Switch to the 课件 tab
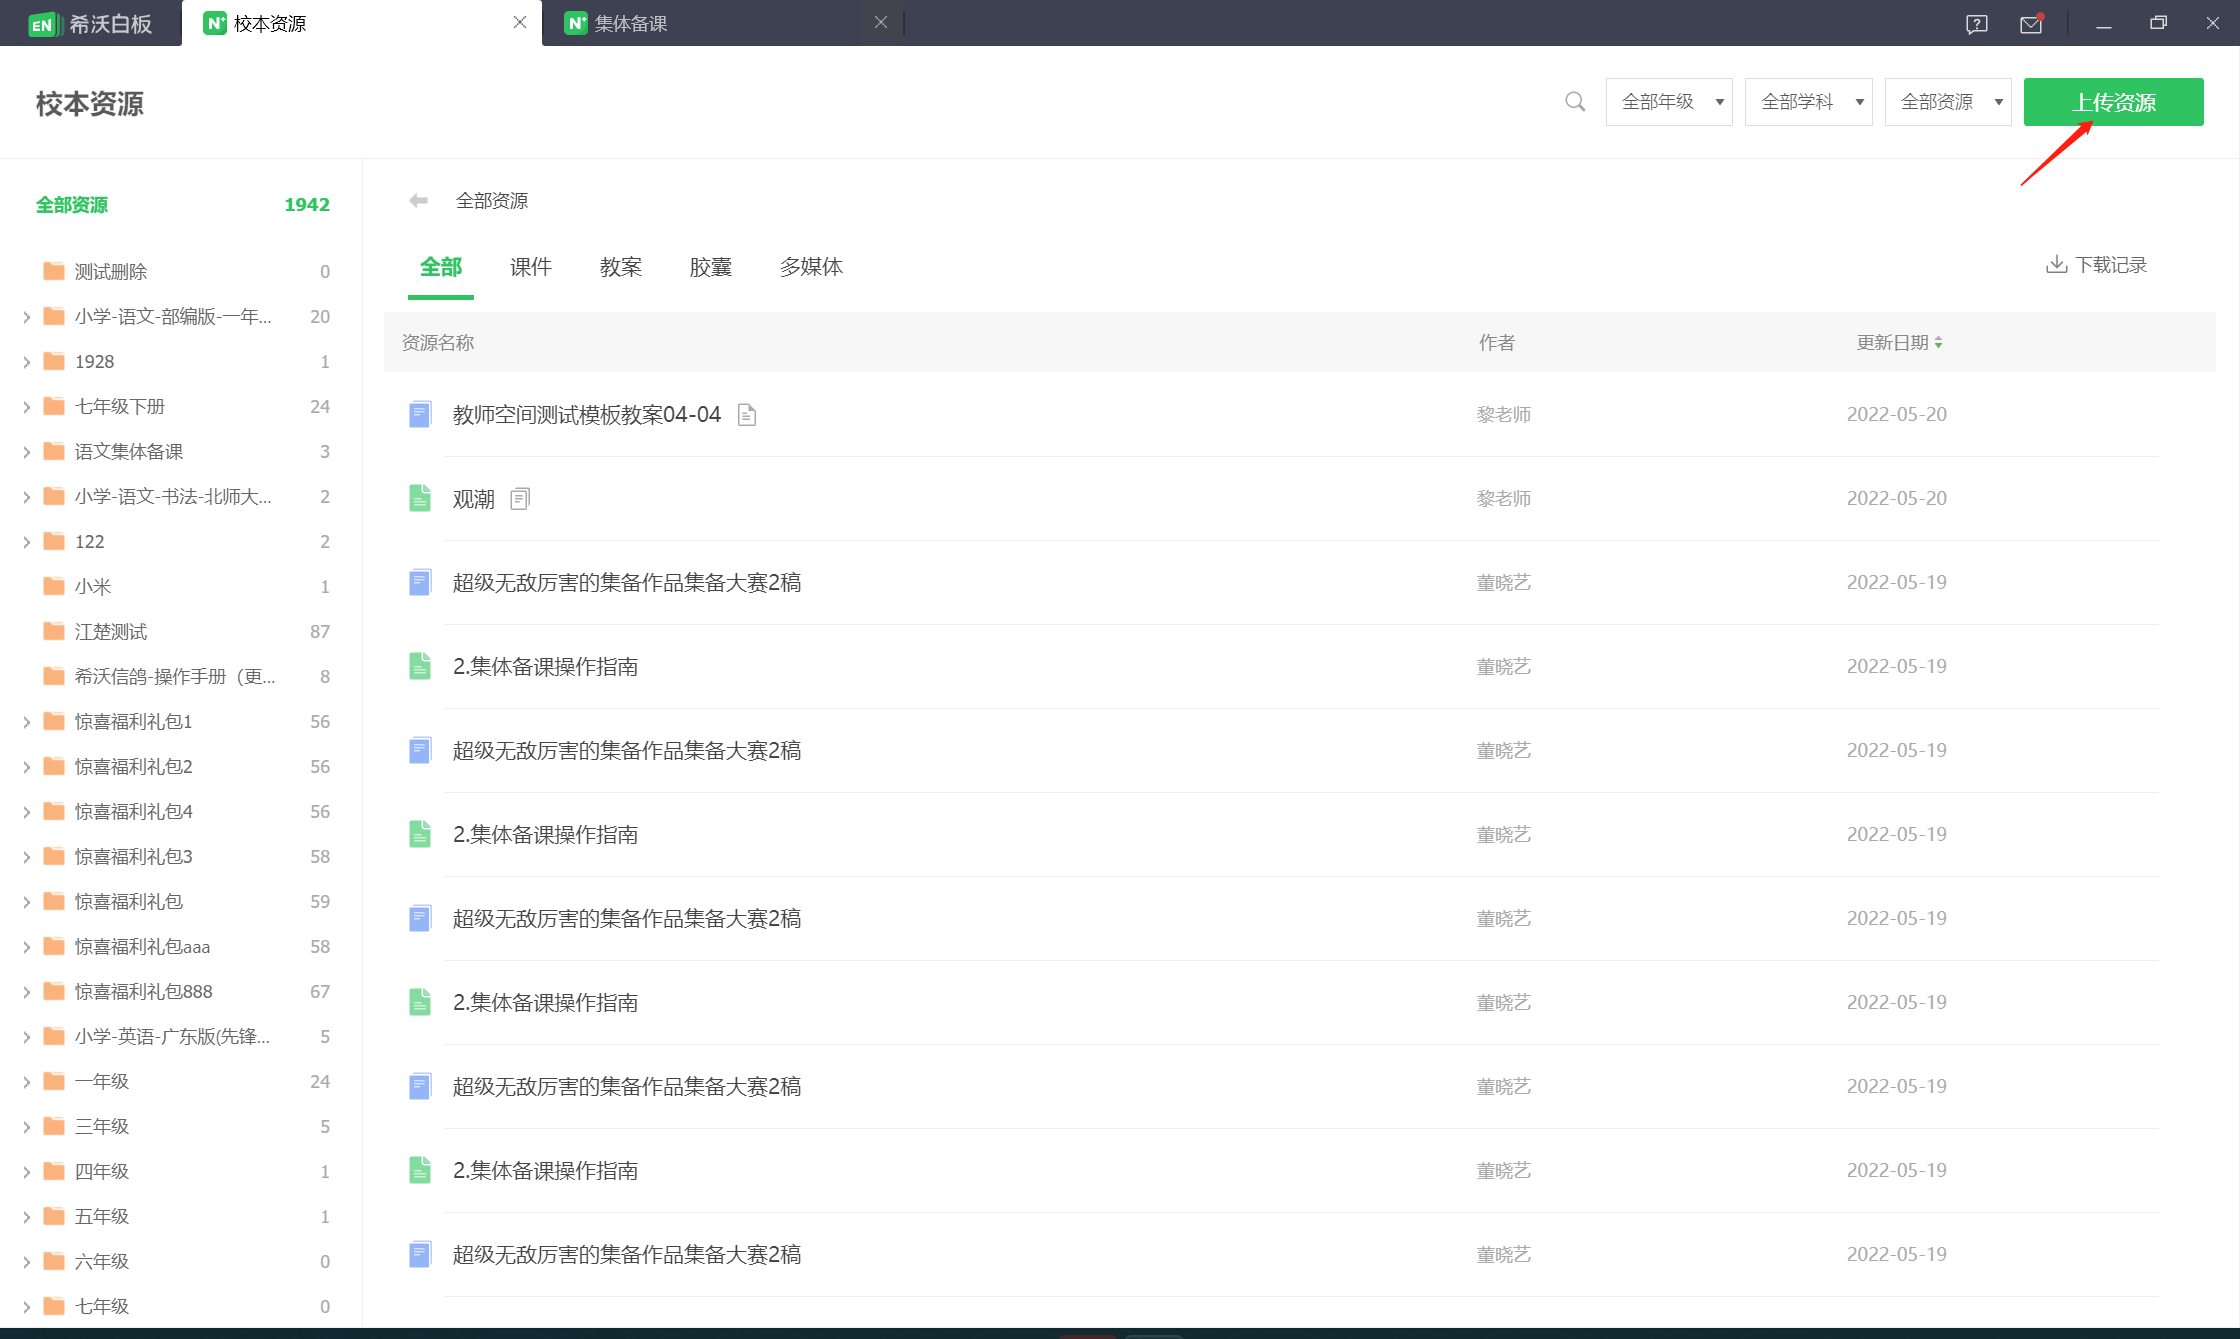The image size is (2240, 1339). pyautogui.click(x=531, y=267)
